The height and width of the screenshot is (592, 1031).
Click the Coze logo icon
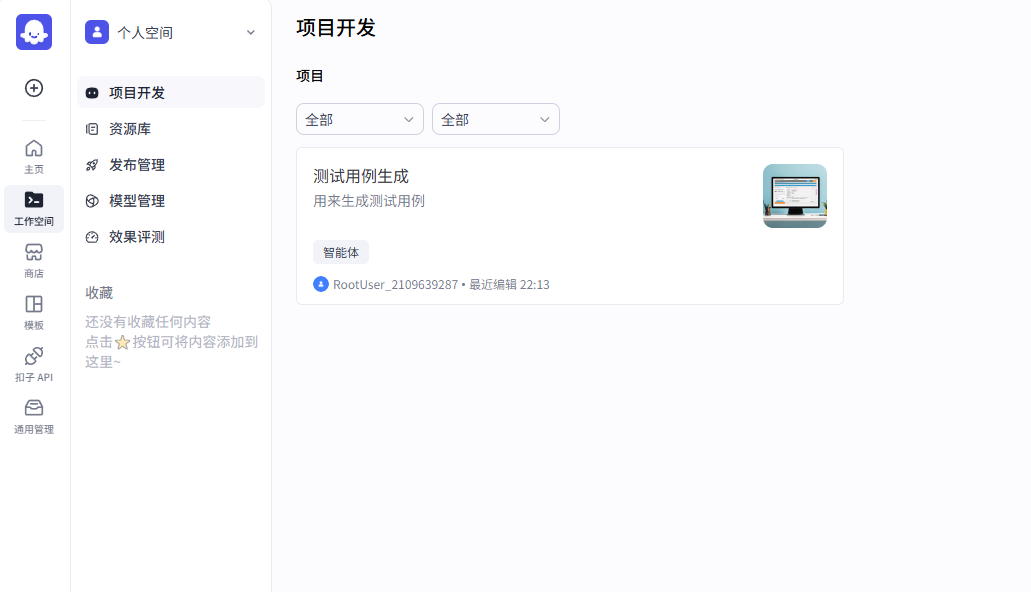[34, 32]
